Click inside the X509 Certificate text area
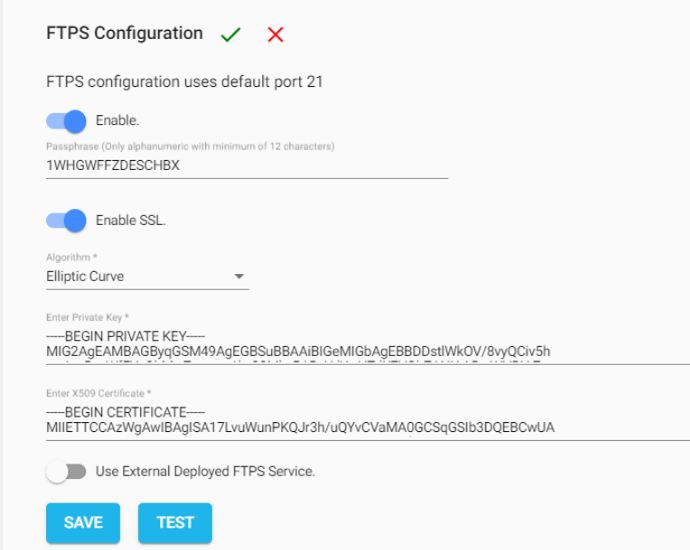Image resolution: width=690 pixels, height=550 pixels. click(368, 421)
